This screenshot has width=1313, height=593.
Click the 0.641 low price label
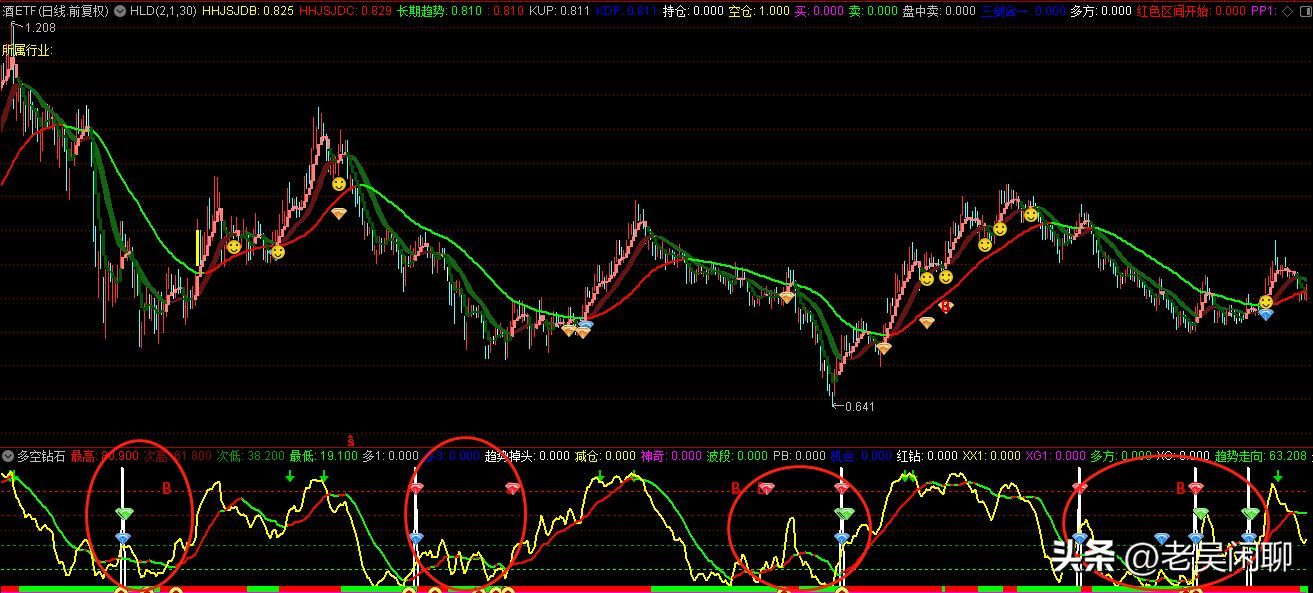point(859,407)
